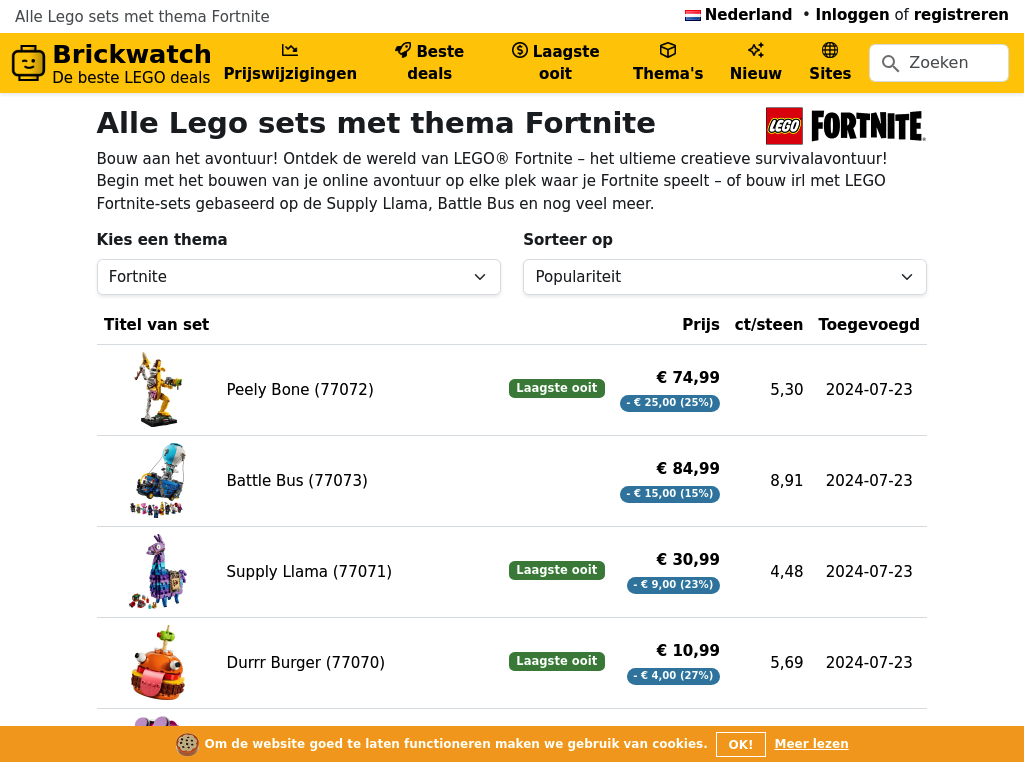Open Prijswijzigingen price changes page
Image resolution: width=1024 pixels, height=762 pixels.
(290, 63)
